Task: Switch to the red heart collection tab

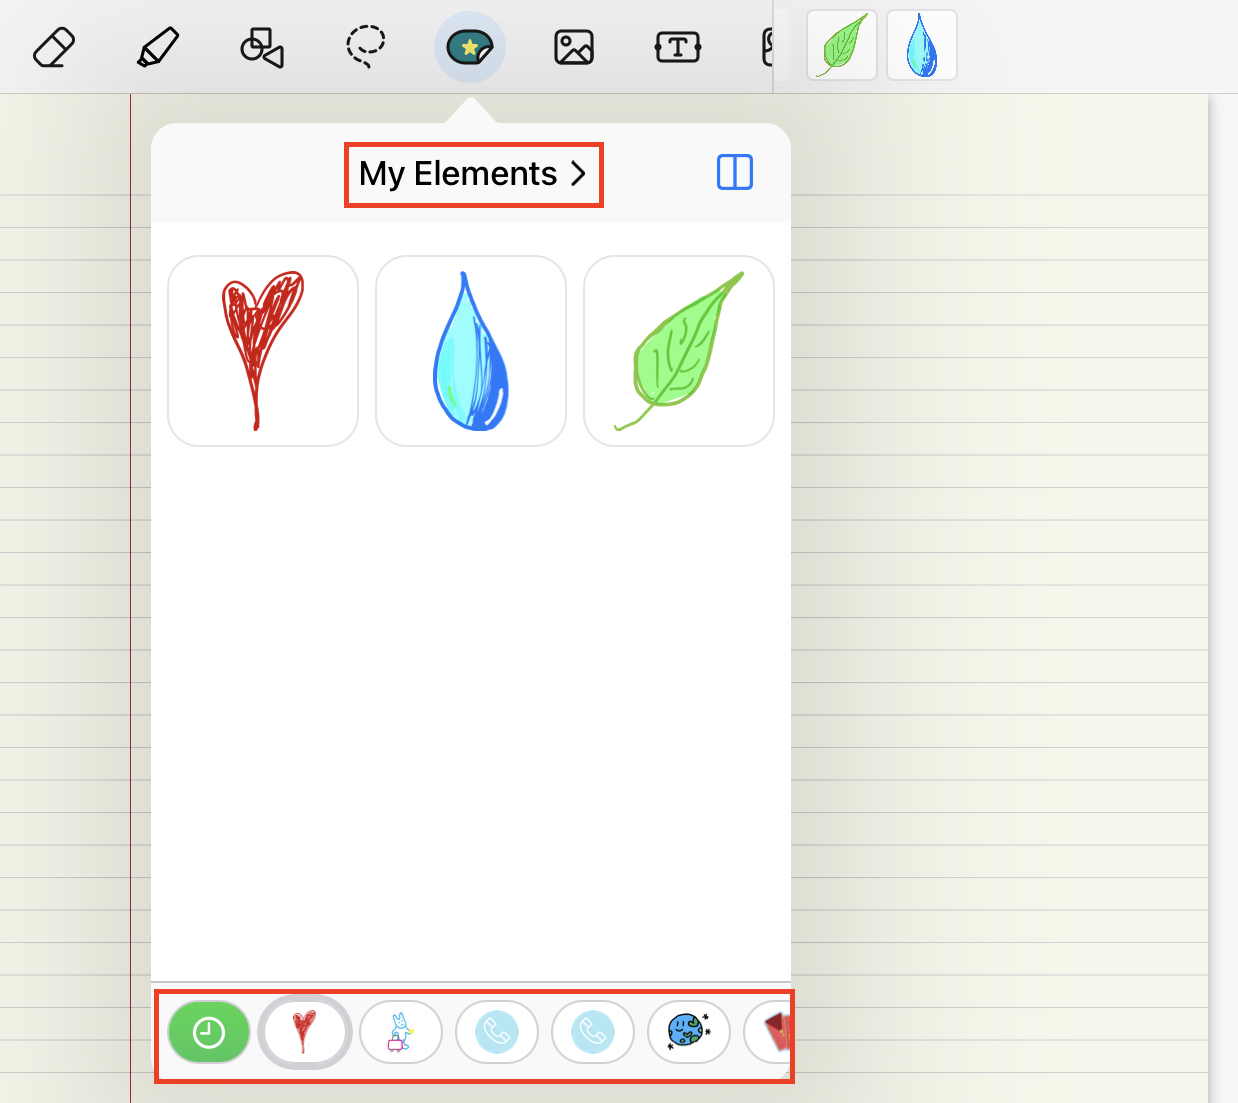Action: pyautogui.click(x=304, y=1032)
